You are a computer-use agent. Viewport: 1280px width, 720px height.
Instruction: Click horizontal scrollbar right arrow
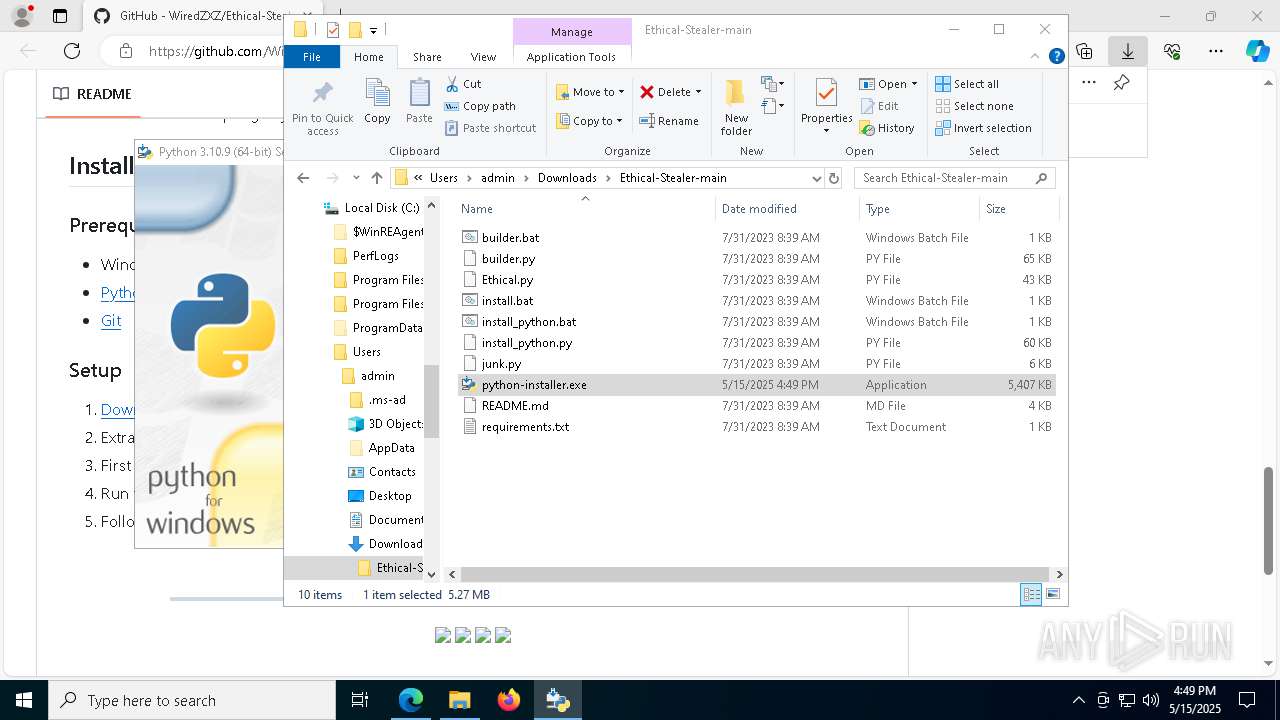[1059, 574]
